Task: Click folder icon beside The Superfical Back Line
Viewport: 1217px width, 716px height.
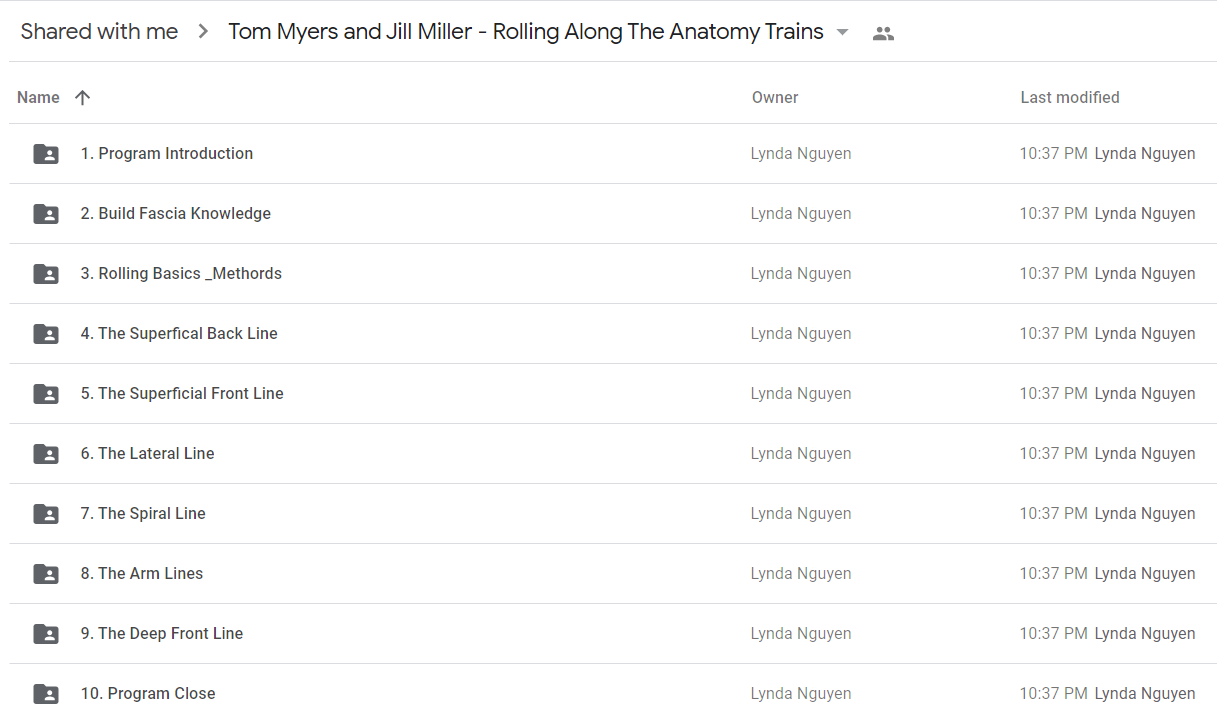Action: (x=46, y=334)
